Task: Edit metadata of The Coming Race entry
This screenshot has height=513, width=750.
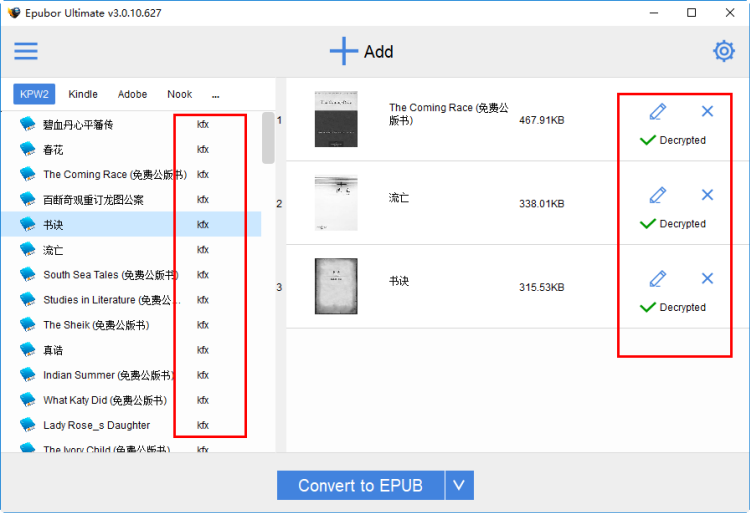Action: coord(658,111)
